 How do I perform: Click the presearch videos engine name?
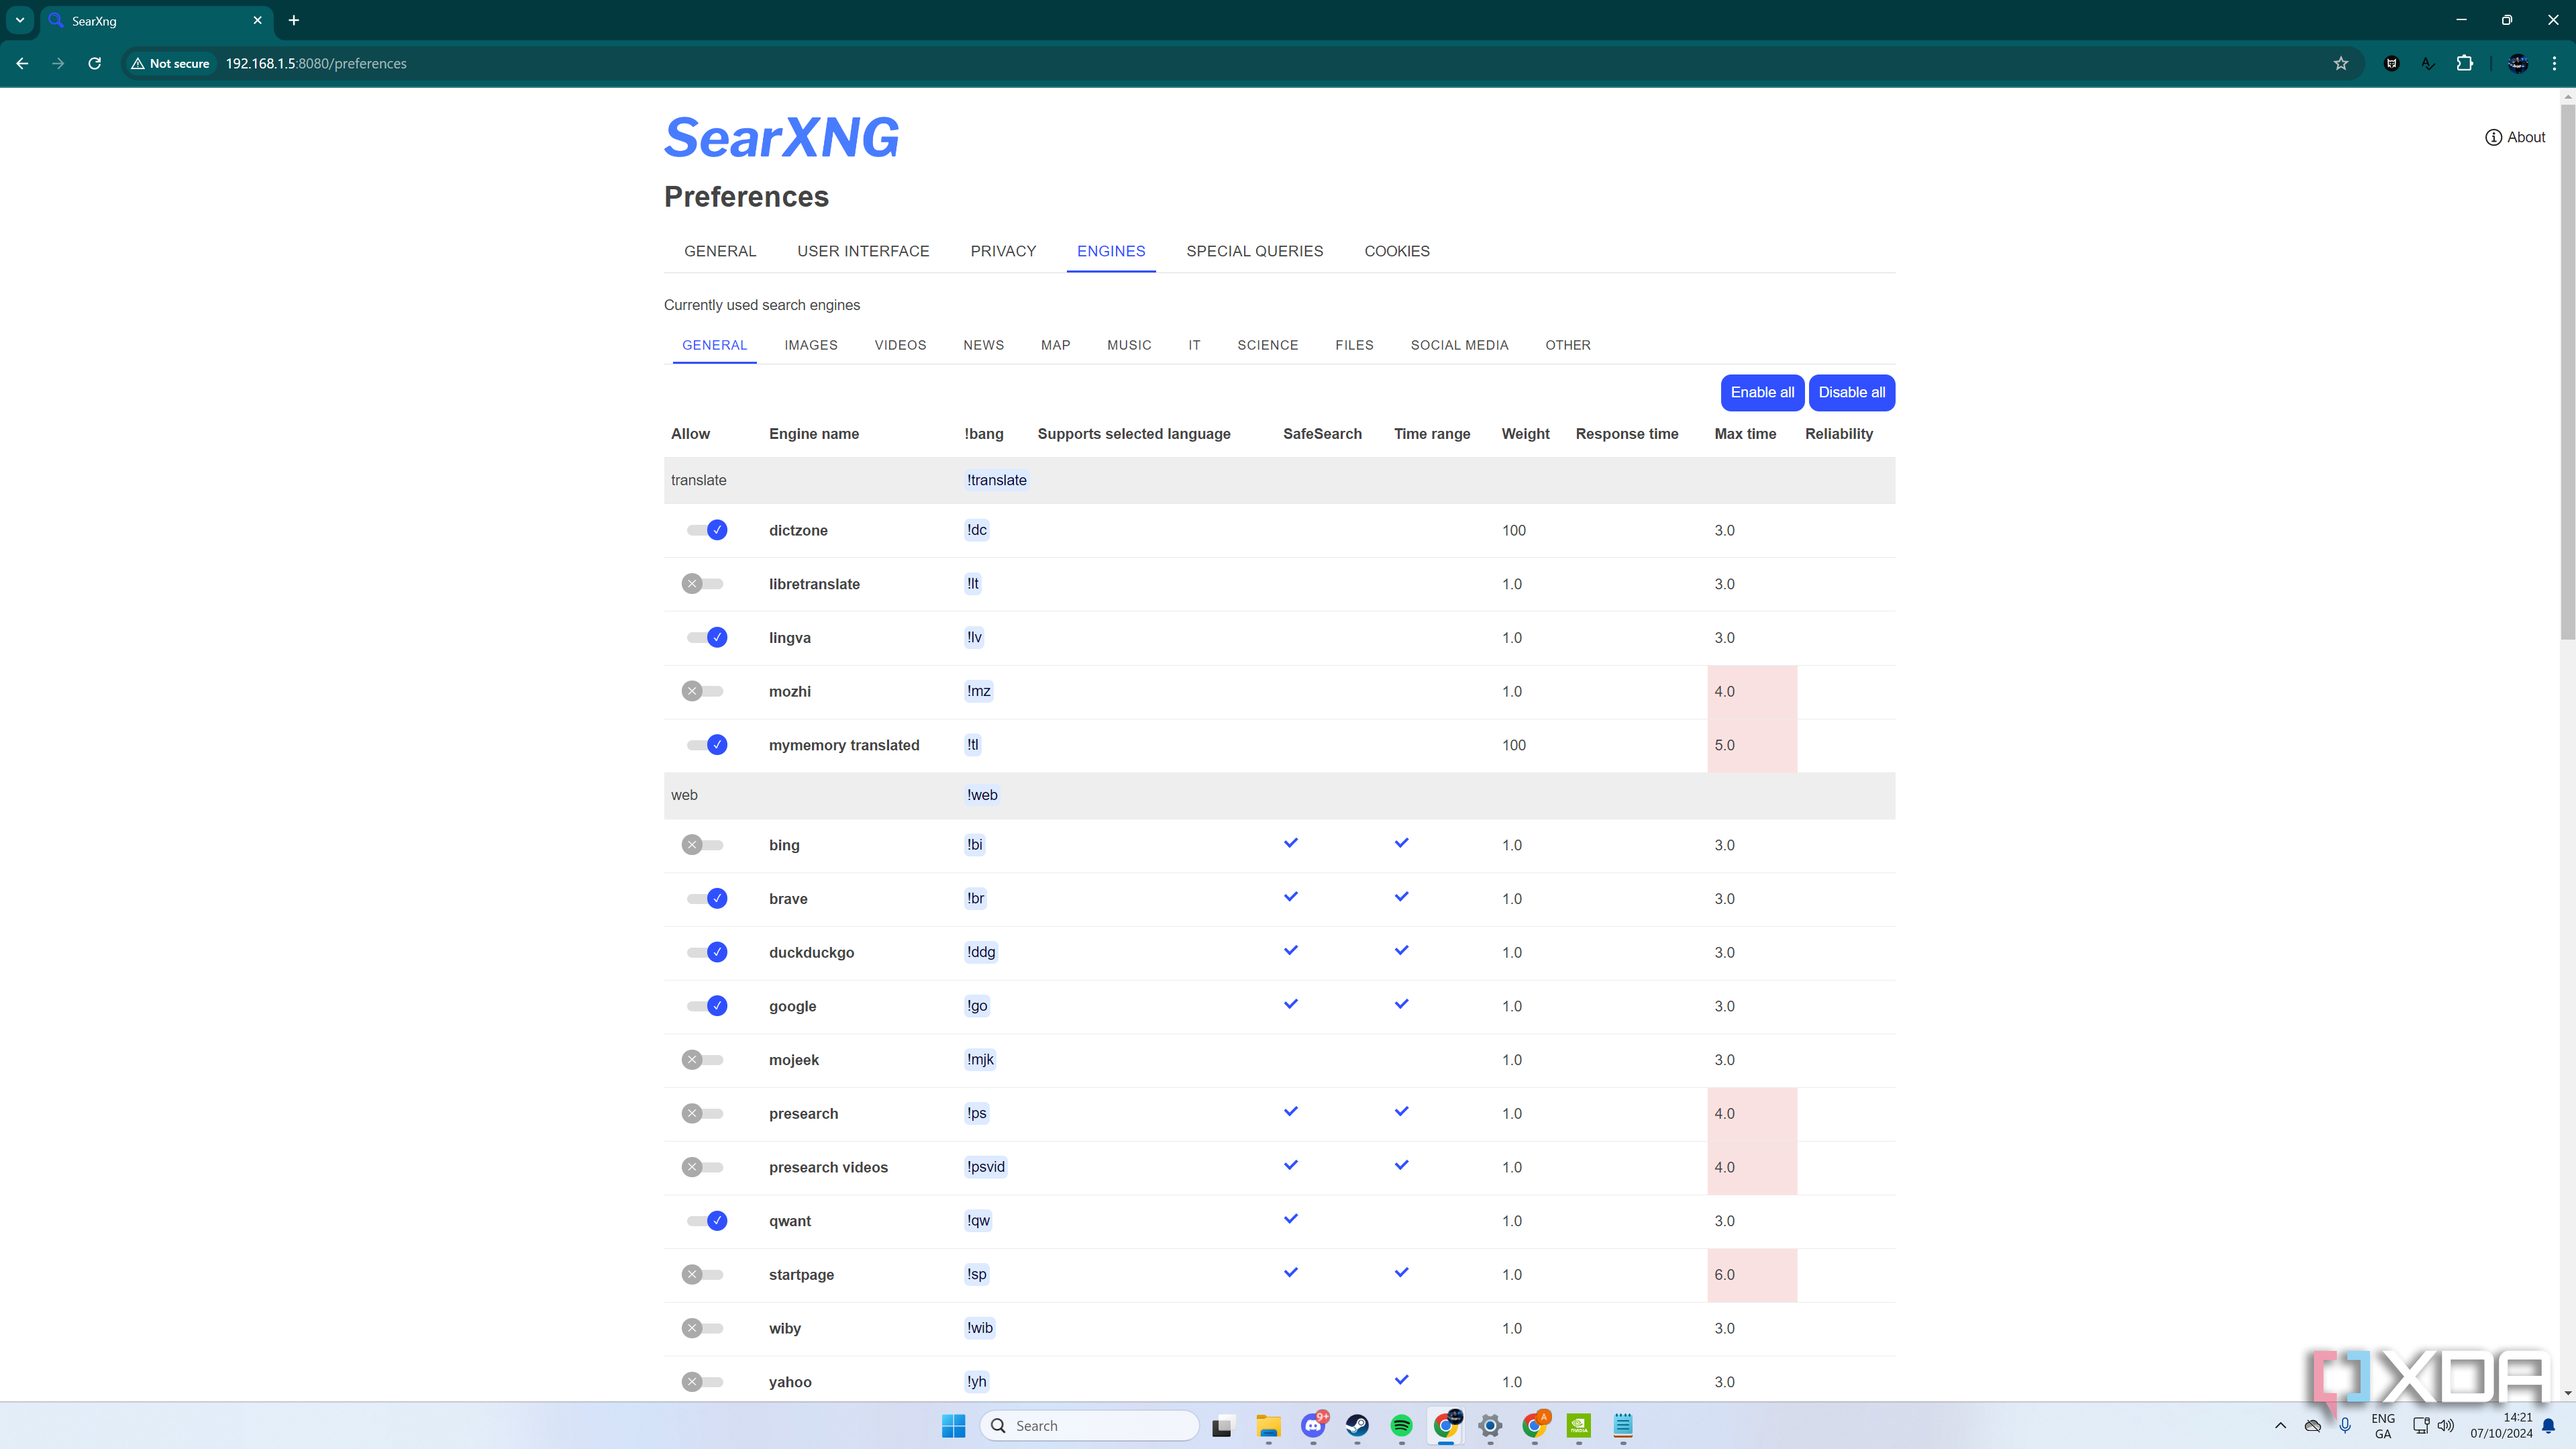(x=828, y=1167)
